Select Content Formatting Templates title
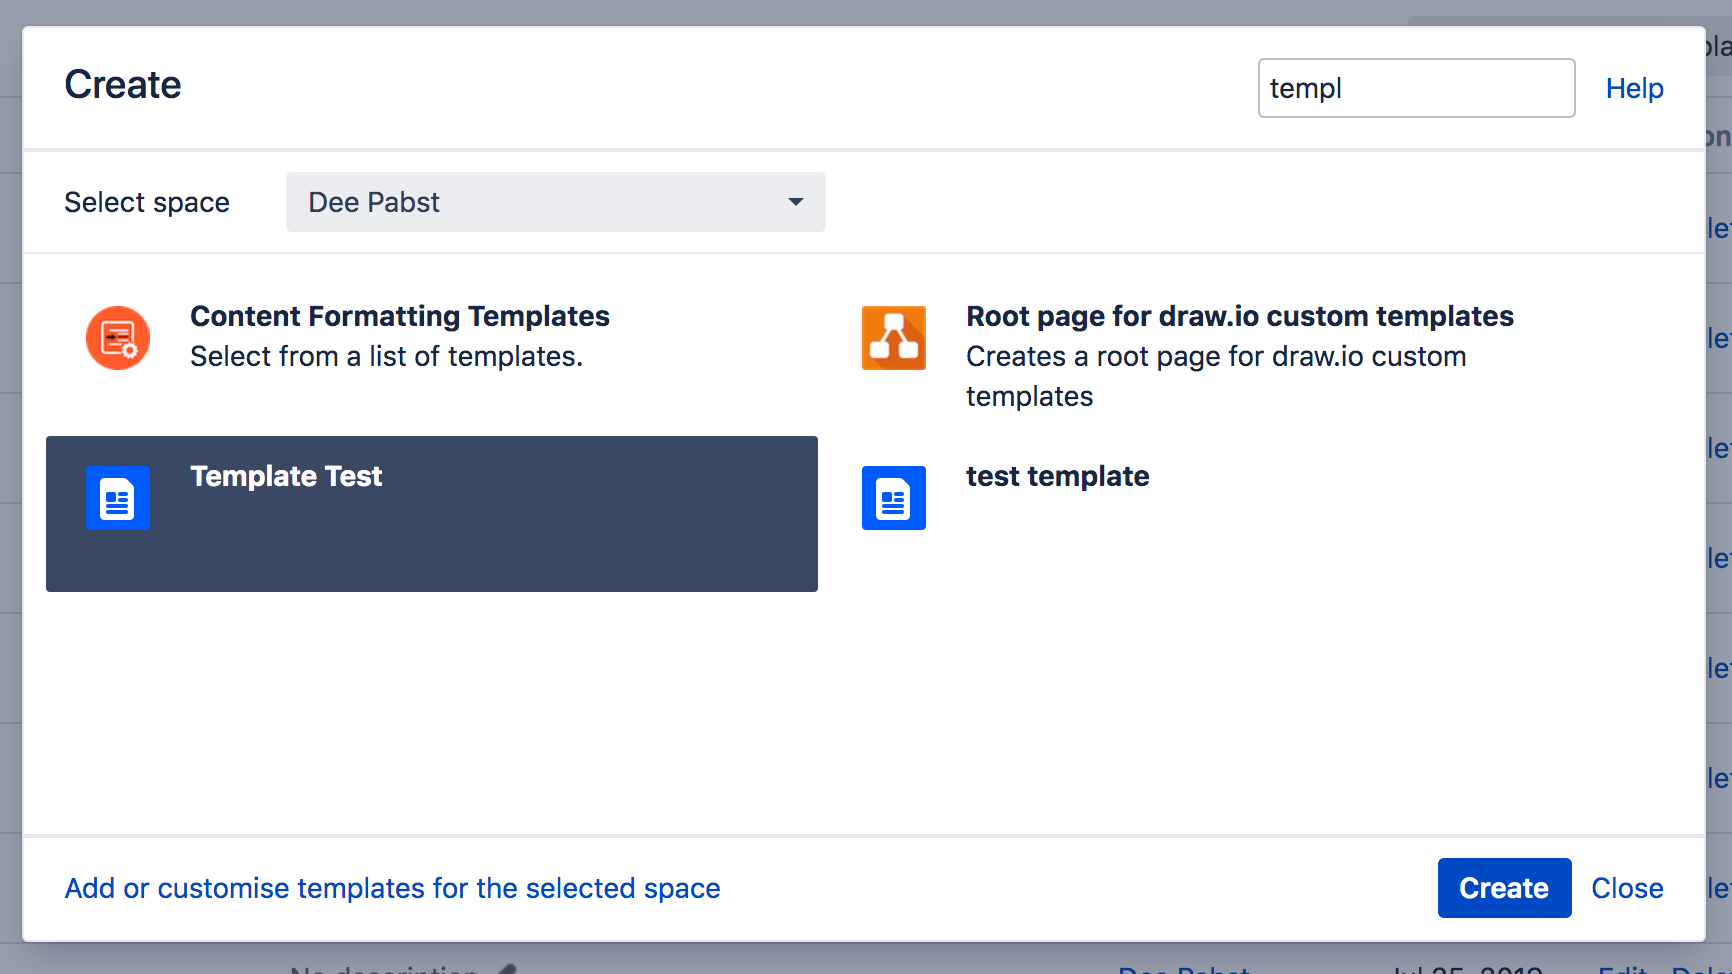The image size is (1732, 974). (400, 316)
